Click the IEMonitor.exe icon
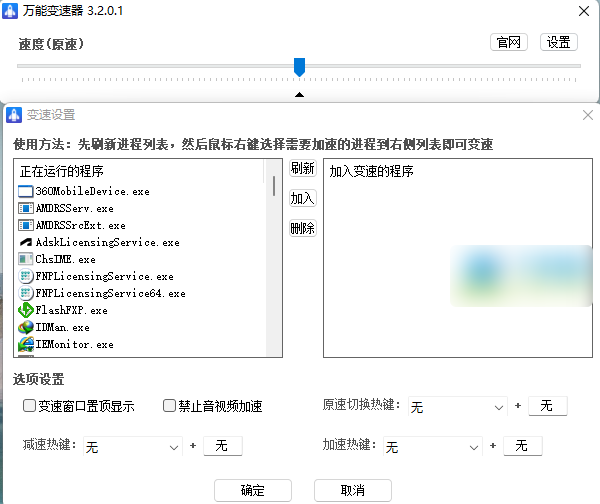This screenshot has height=504, width=600. [26, 344]
